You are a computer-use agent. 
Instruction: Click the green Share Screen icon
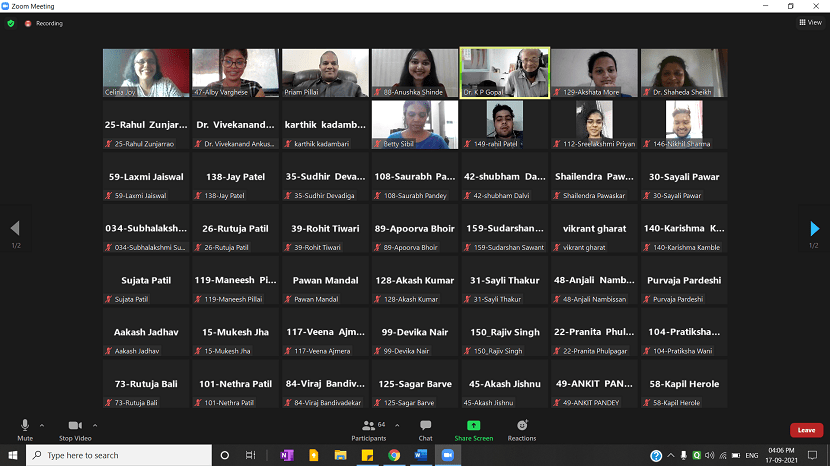tap(473, 426)
